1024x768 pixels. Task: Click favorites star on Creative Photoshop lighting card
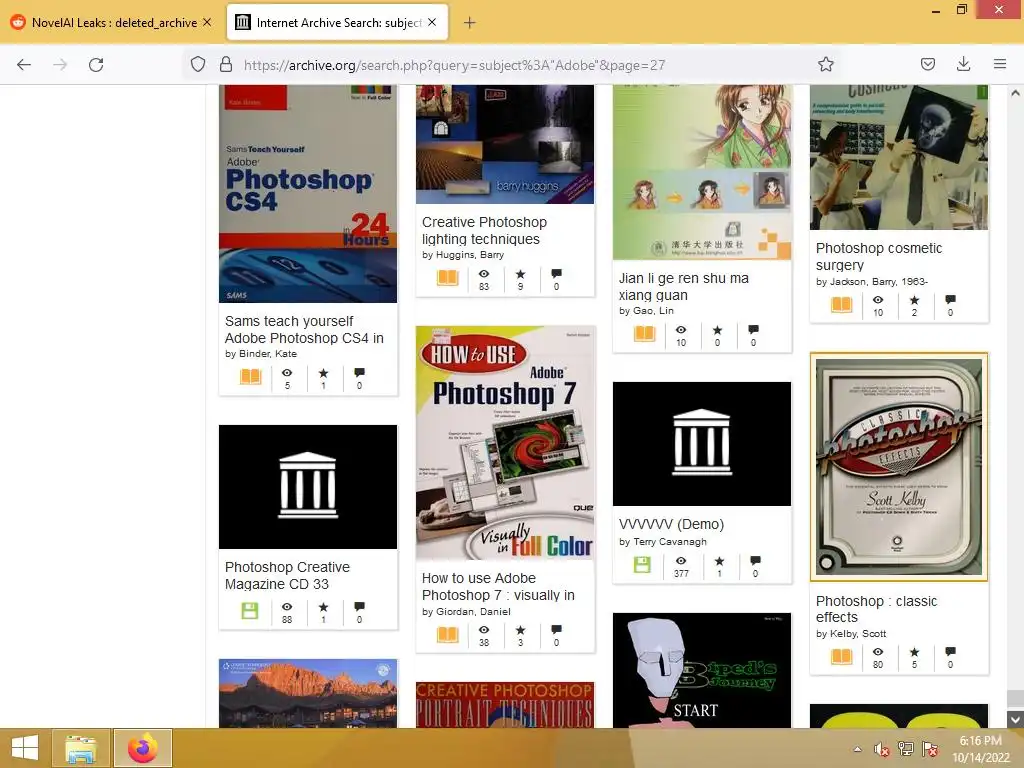coord(520,274)
